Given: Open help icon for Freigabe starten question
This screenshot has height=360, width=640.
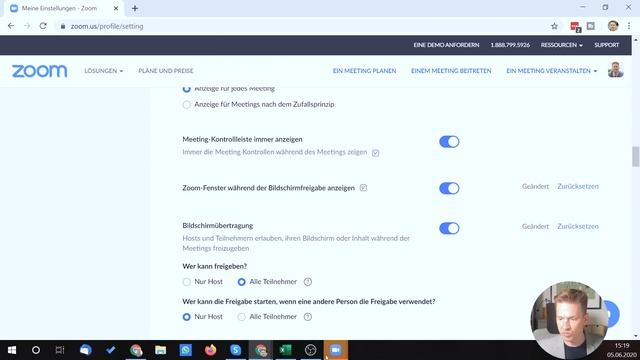Looking at the screenshot, I should (x=308, y=317).
